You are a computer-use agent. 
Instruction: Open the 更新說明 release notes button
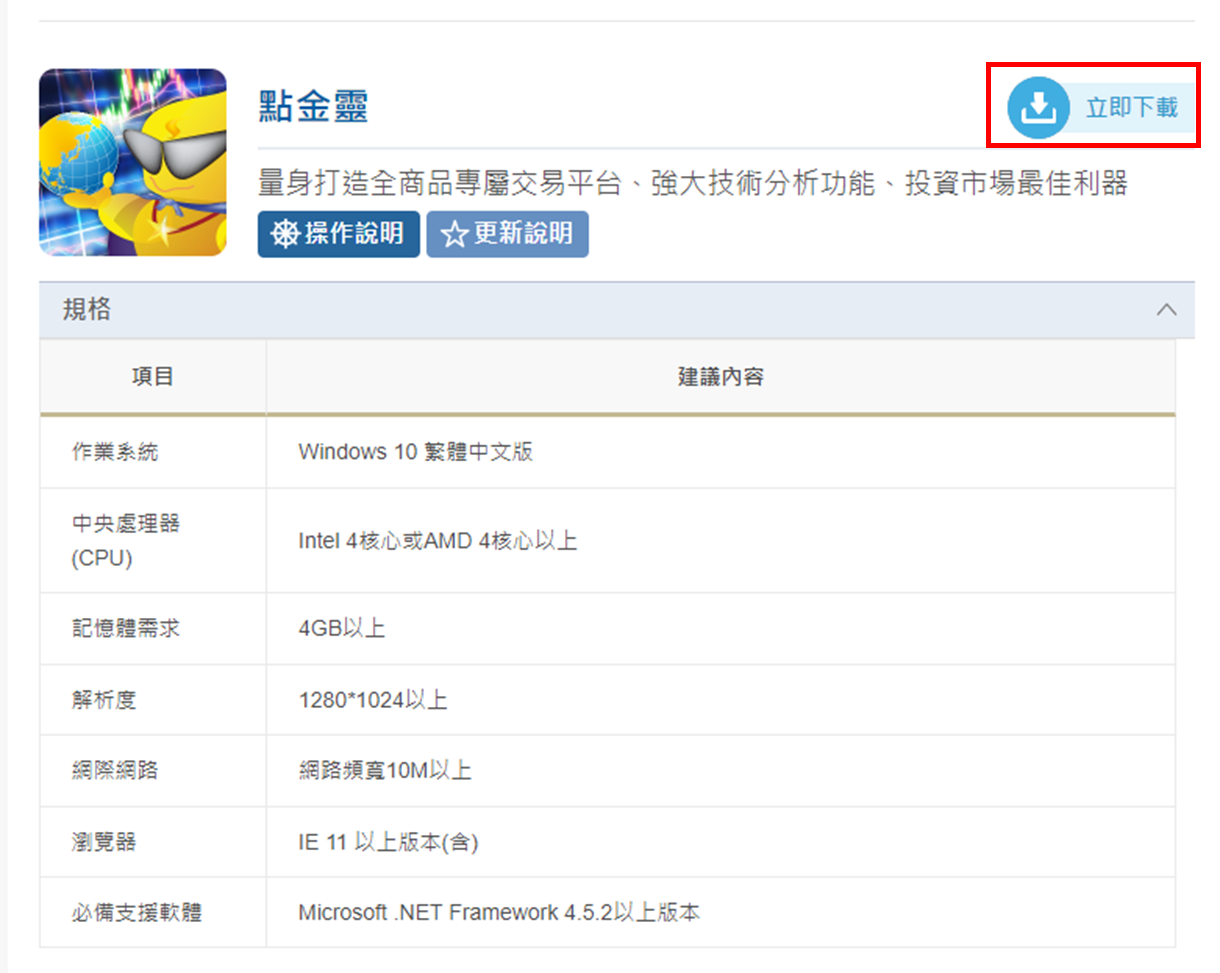coord(507,234)
